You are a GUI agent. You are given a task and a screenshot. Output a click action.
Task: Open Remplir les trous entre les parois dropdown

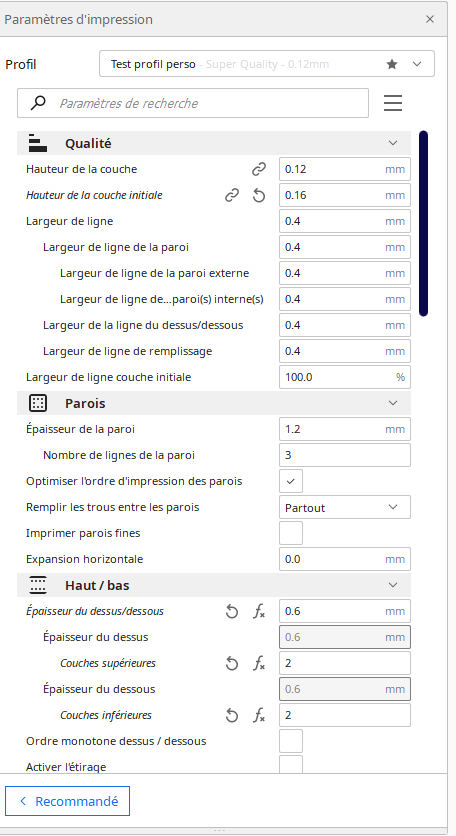(345, 507)
